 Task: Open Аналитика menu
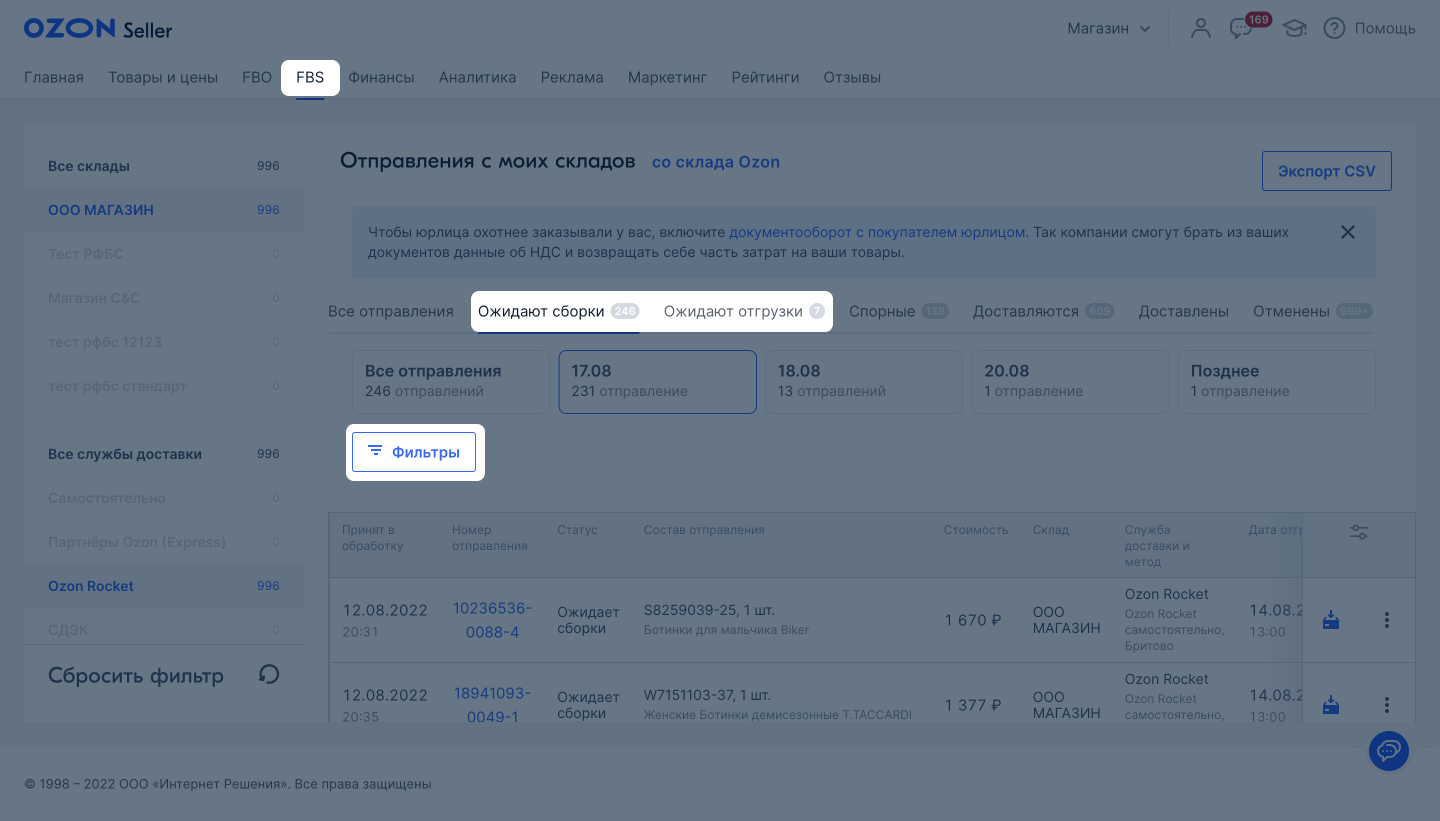(477, 77)
